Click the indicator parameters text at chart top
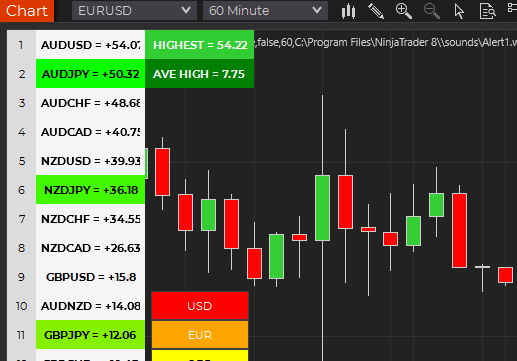The width and height of the screenshot is (517, 361). pyautogui.click(x=385, y=42)
